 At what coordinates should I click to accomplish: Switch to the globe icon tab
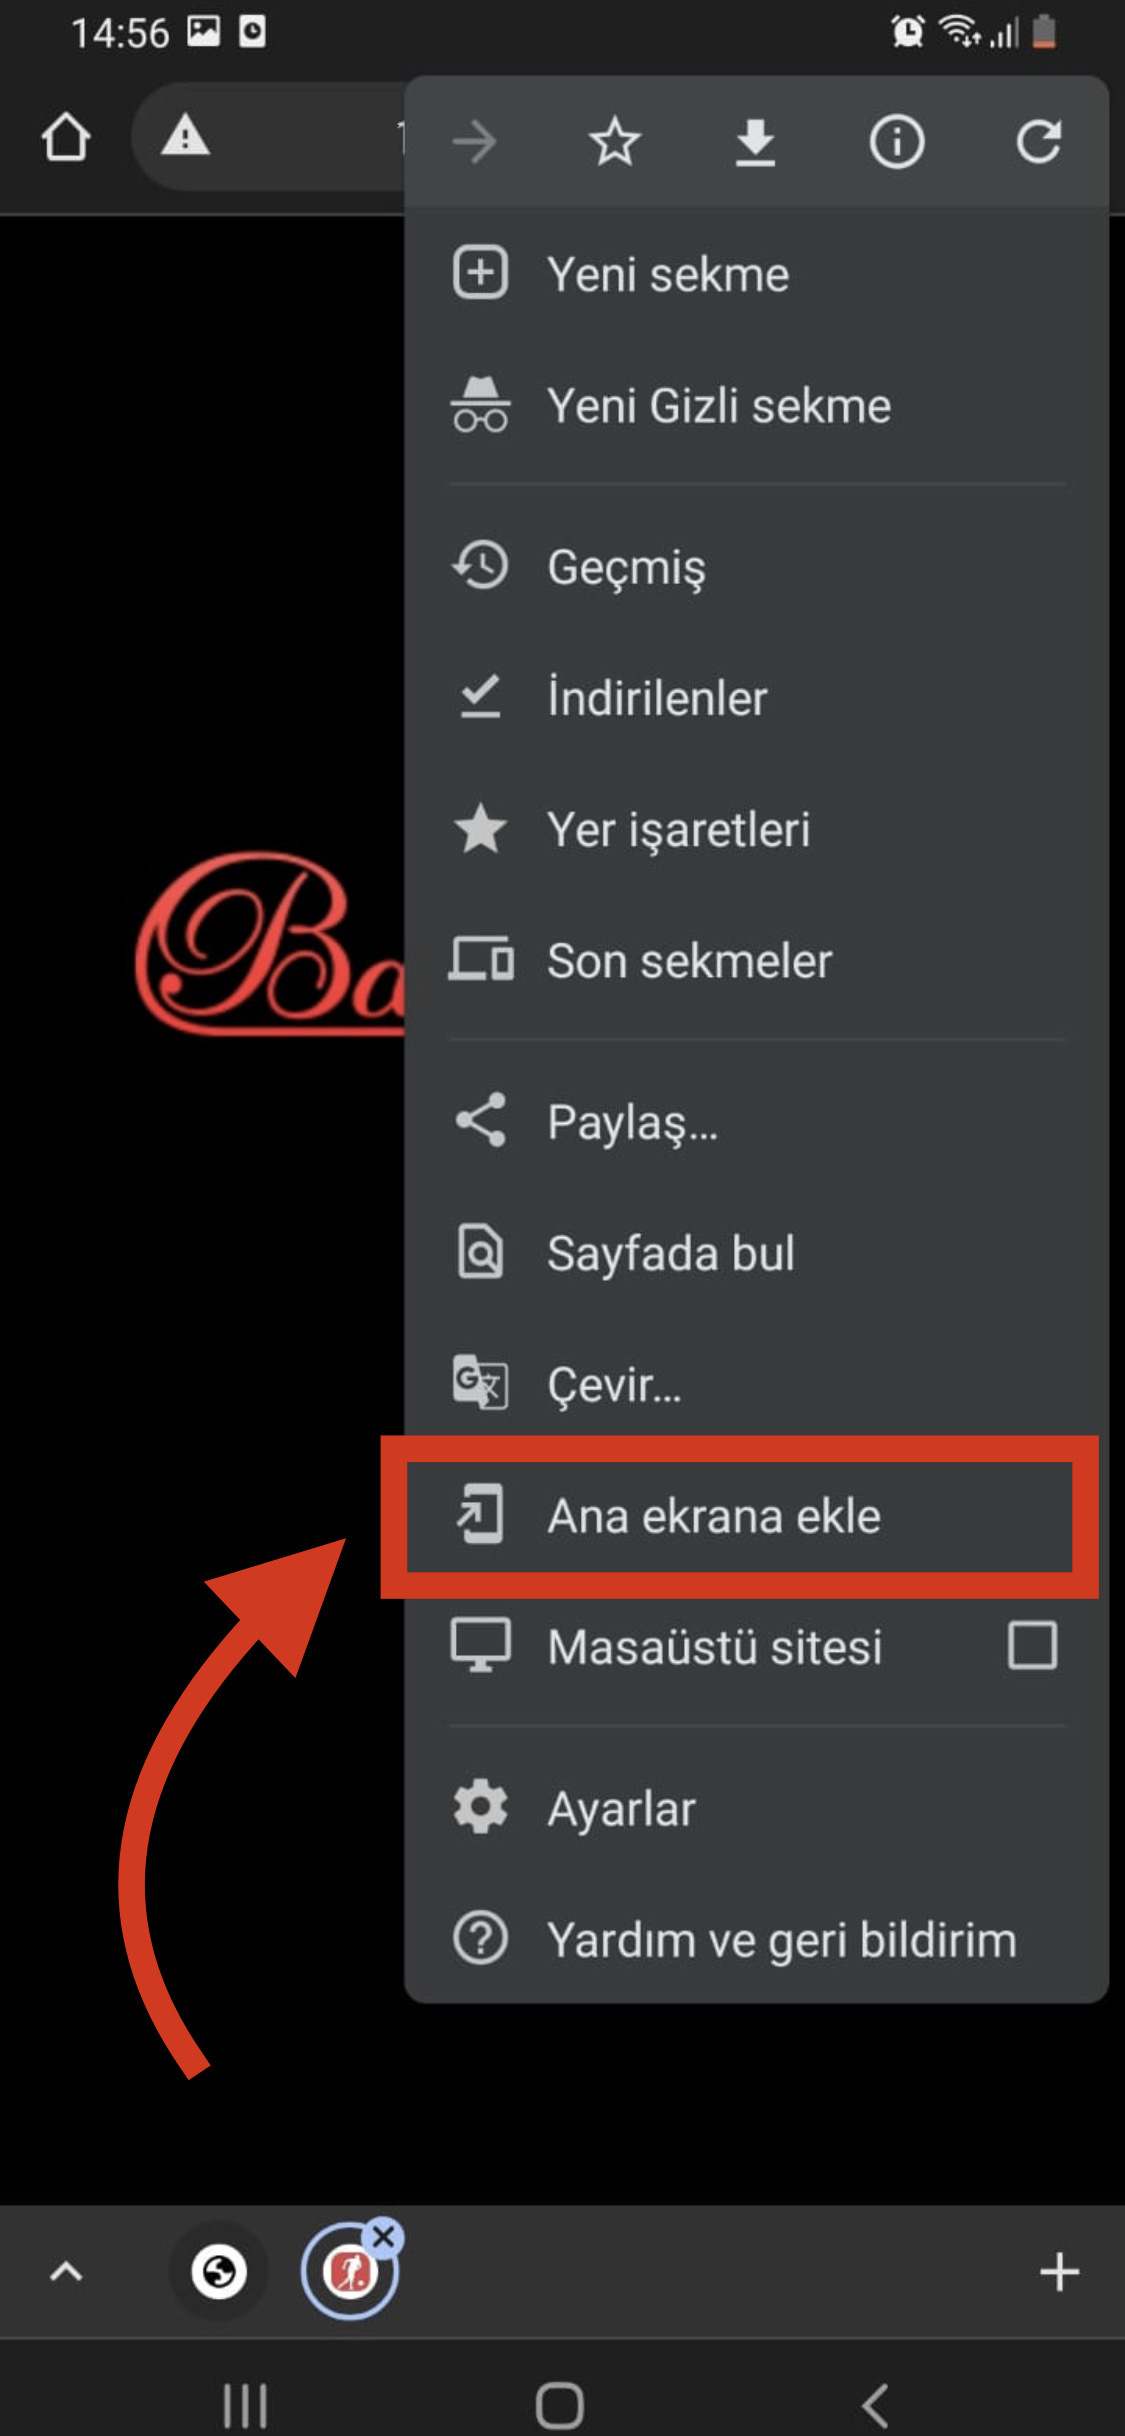[x=219, y=2271]
